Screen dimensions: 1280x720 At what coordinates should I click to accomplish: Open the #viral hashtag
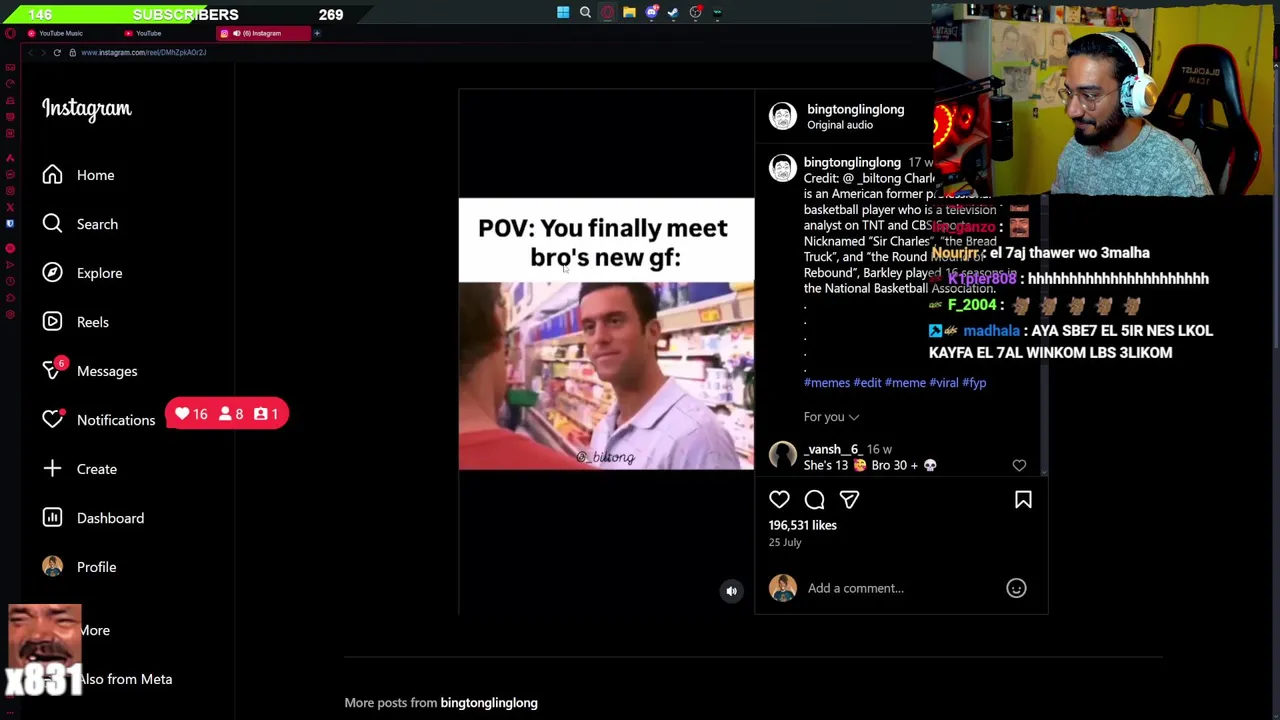click(x=944, y=382)
